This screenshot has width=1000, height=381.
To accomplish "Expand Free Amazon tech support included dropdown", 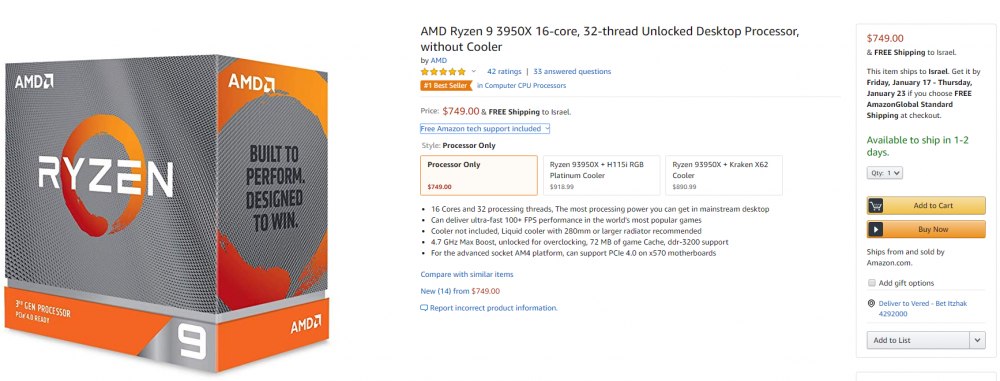I will [485, 129].
